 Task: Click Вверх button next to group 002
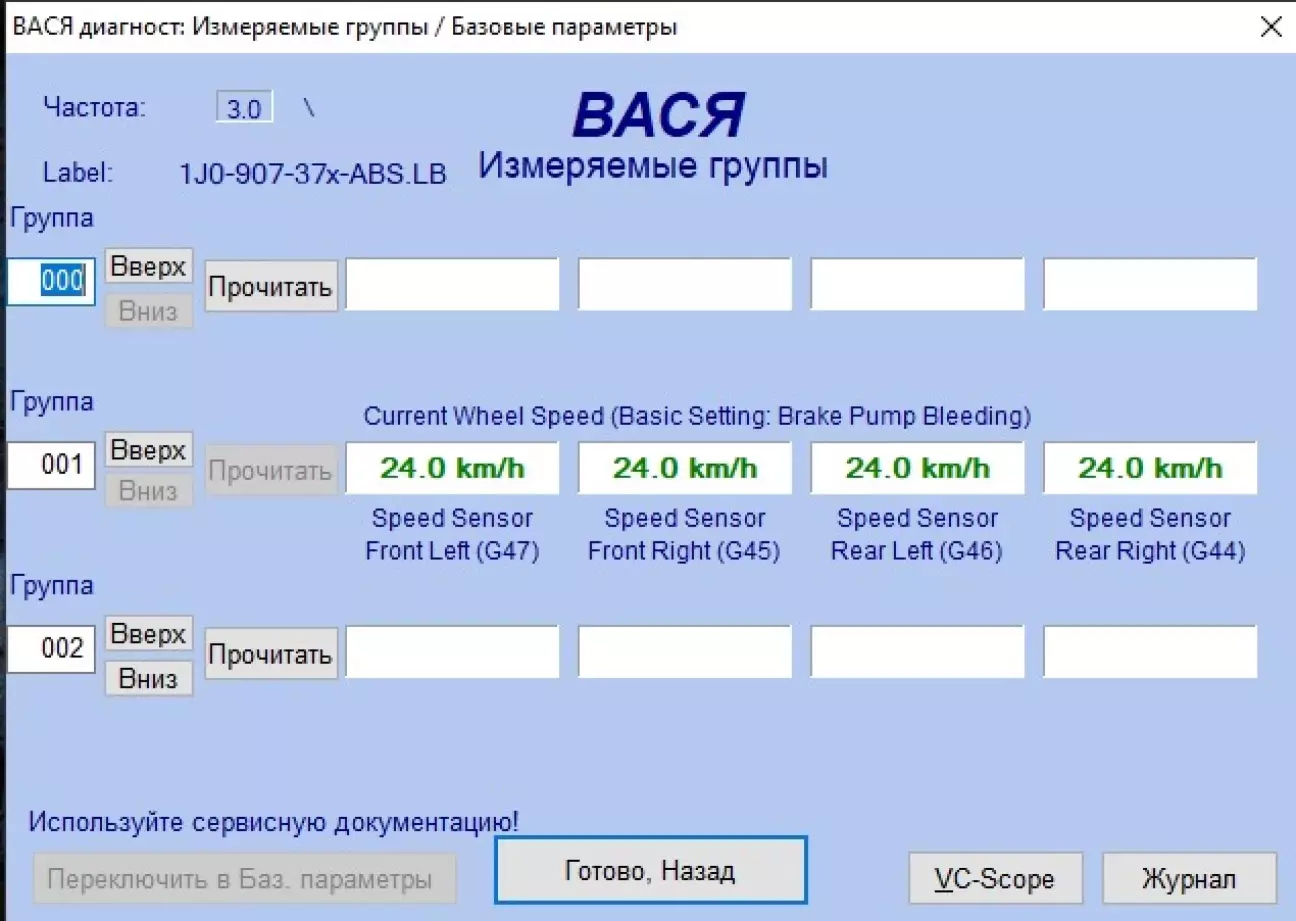click(x=148, y=633)
